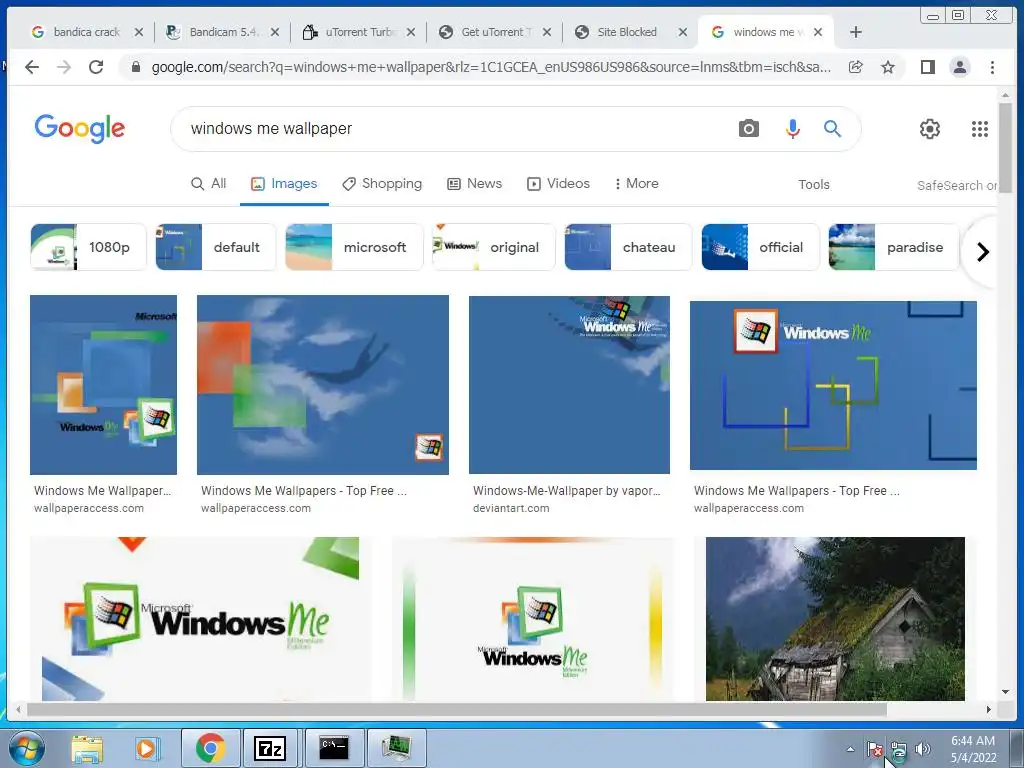The height and width of the screenshot is (768, 1024).
Task: Search by image using the camera icon
Action: [x=748, y=128]
